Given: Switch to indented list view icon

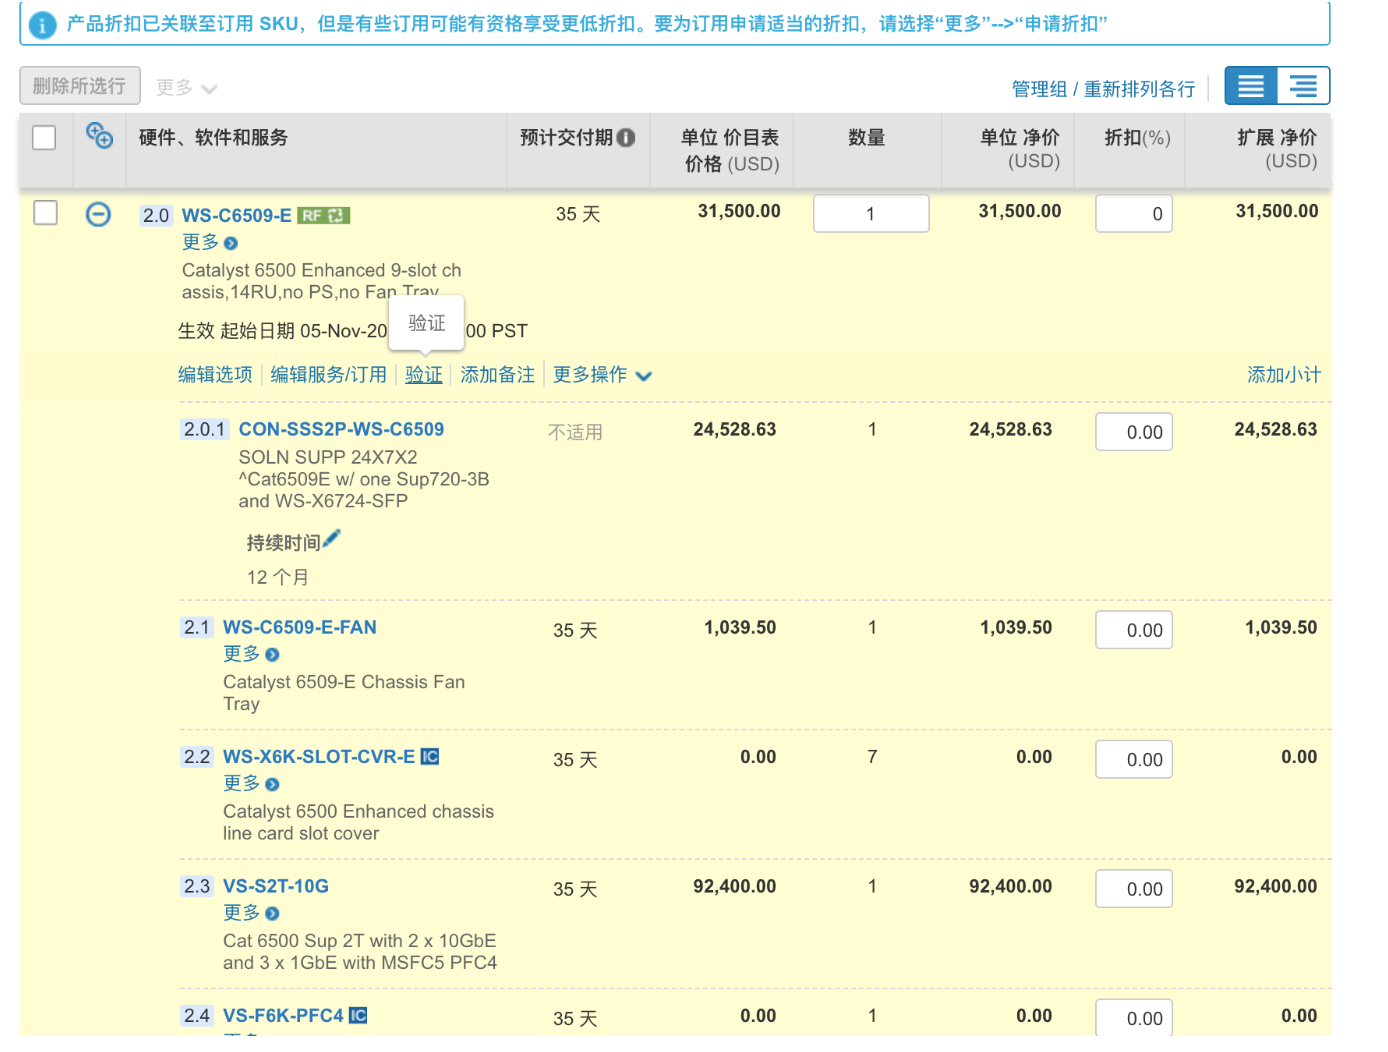Looking at the screenshot, I should [x=1303, y=86].
